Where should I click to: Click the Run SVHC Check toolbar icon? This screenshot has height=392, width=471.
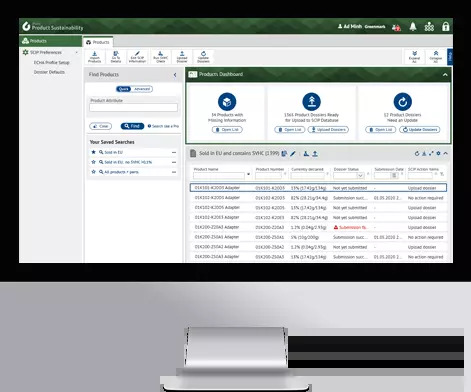point(161,57)
